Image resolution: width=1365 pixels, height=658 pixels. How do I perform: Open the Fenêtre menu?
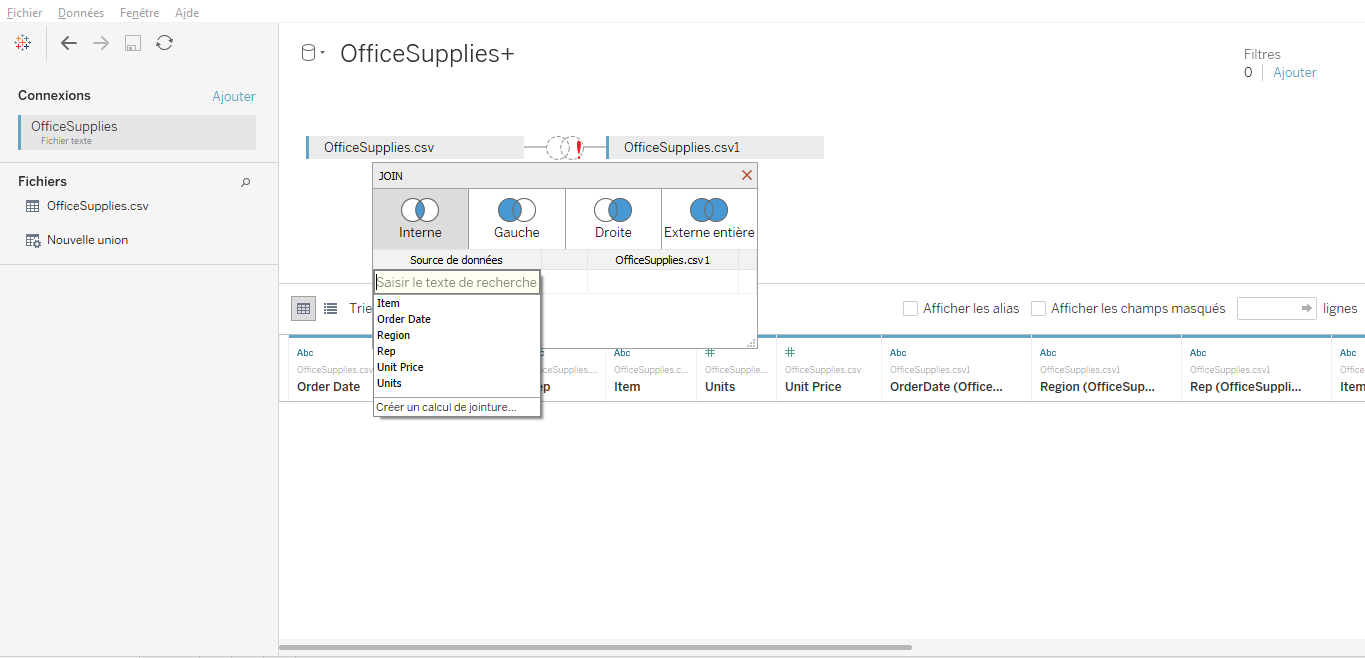pos(139,12)
